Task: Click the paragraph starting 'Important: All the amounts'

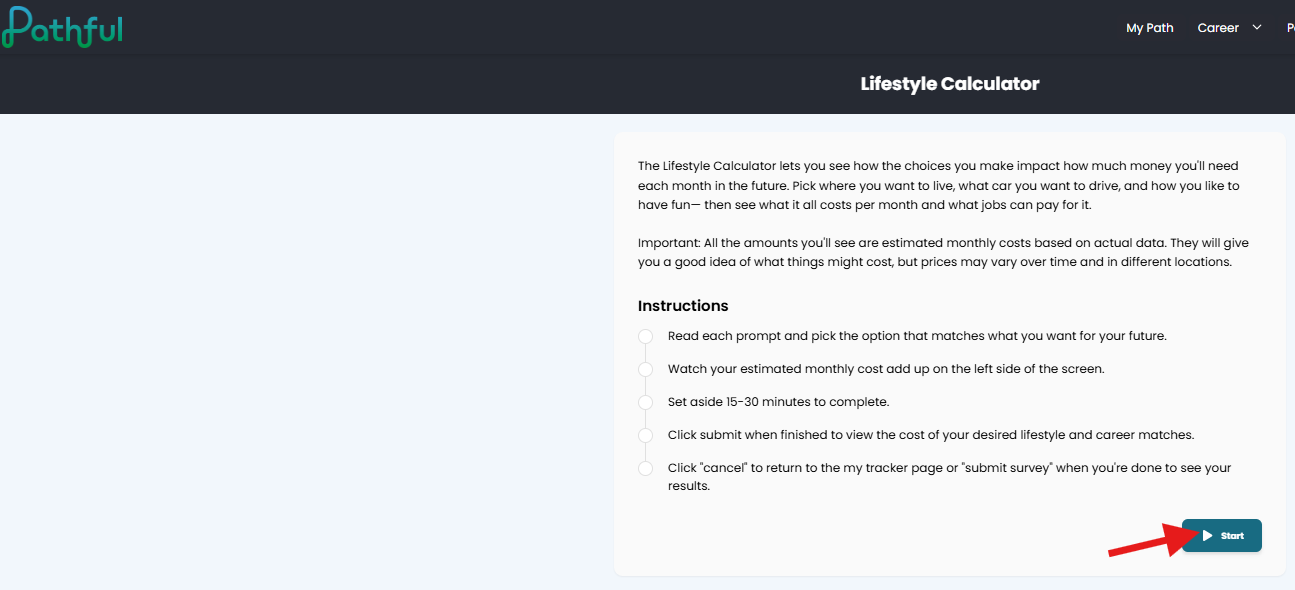Action: pyautogui.click(x=943, y=253)
